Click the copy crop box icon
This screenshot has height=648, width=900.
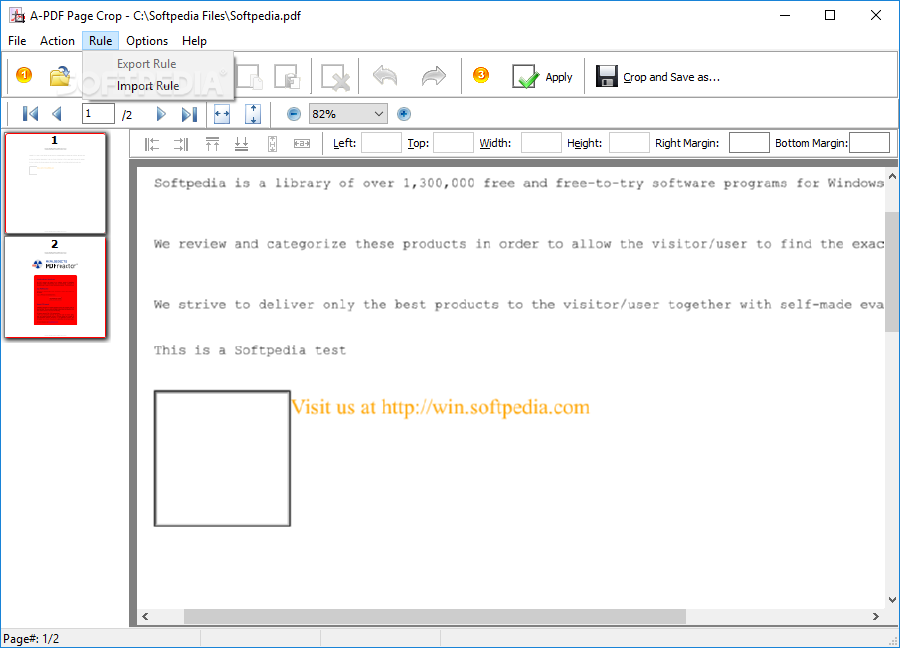249,76
